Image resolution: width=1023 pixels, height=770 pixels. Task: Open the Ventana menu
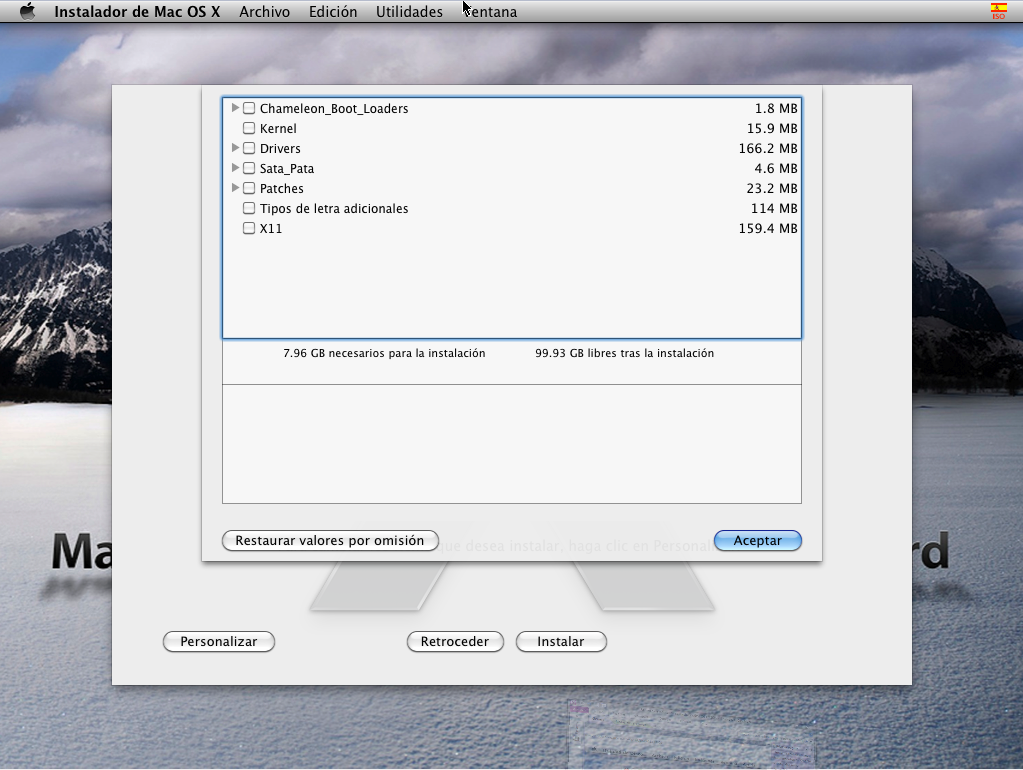[489, 12]
